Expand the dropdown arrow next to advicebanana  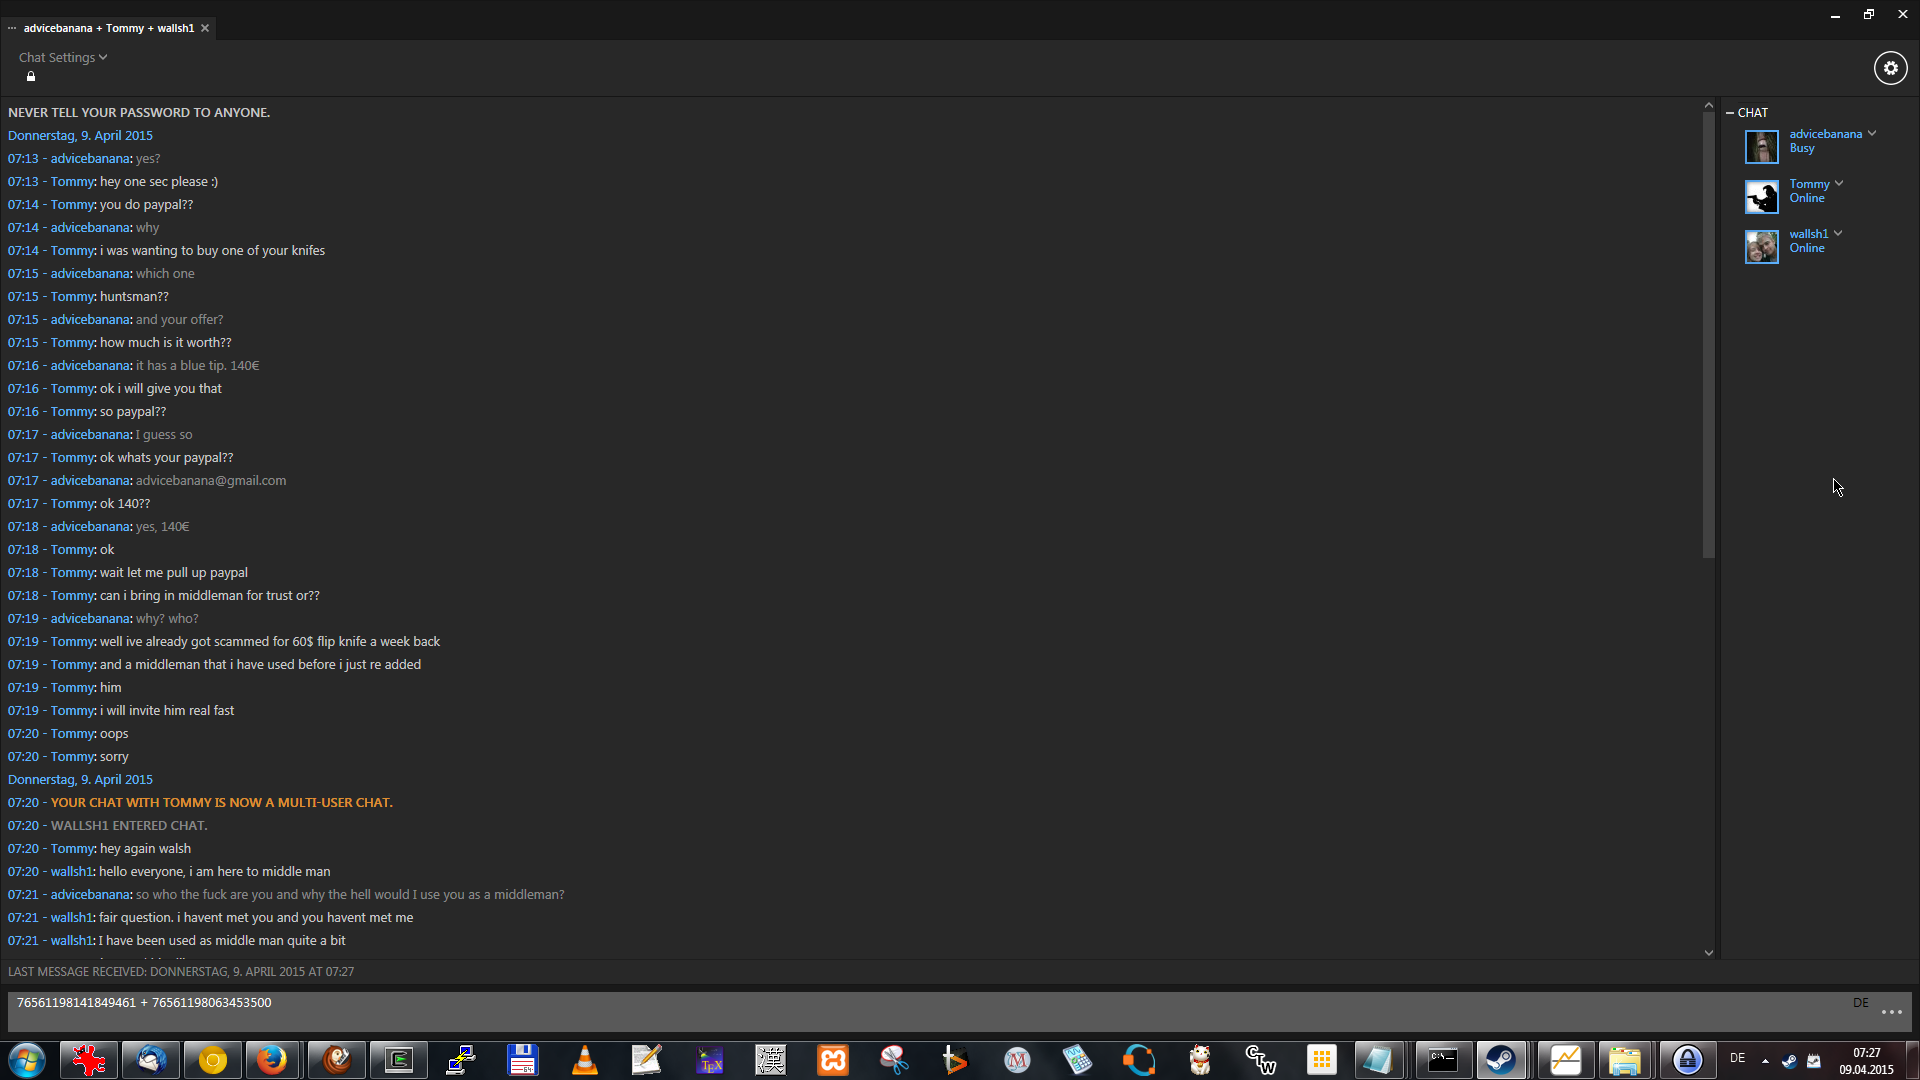(x=1872, y=134)
